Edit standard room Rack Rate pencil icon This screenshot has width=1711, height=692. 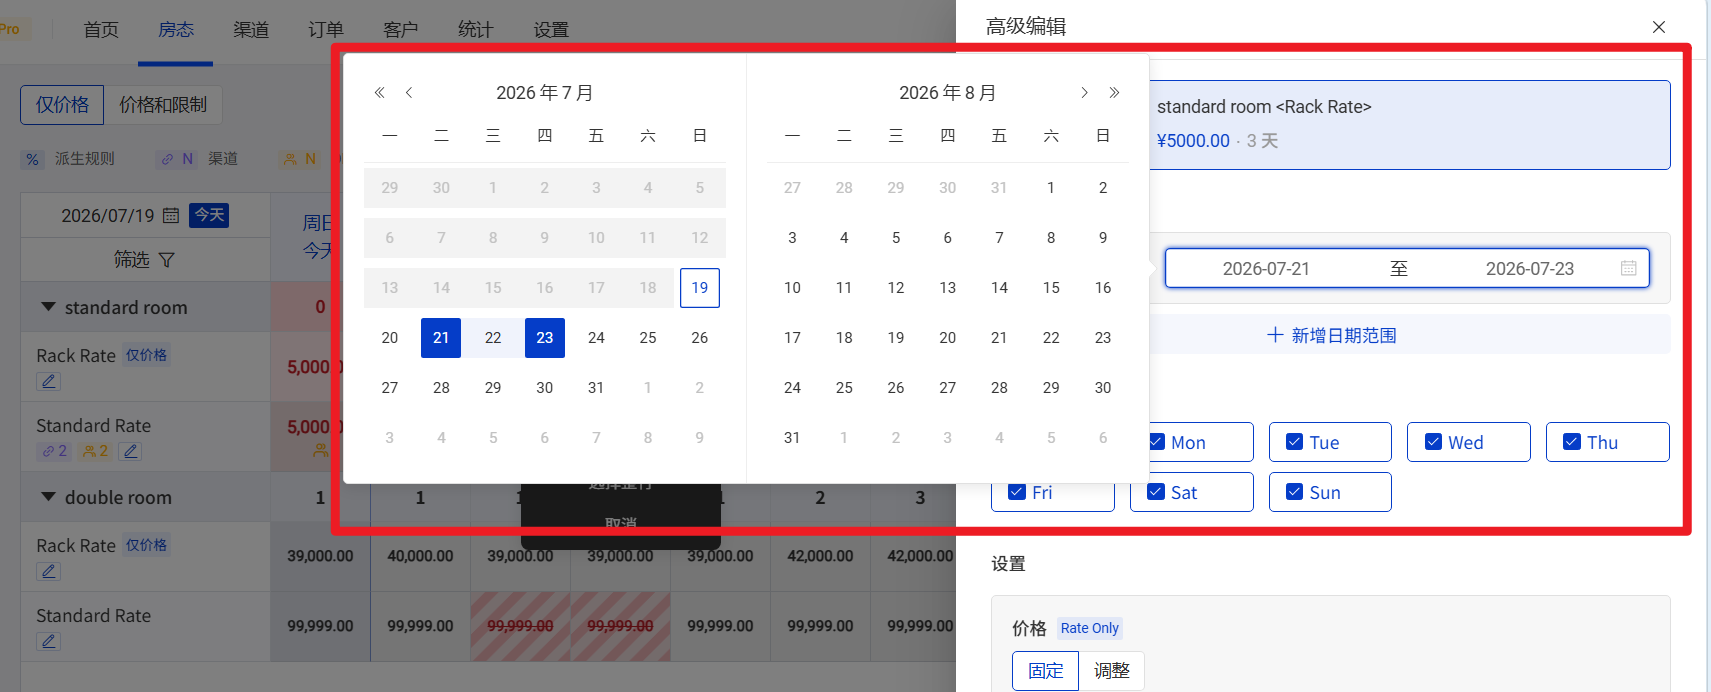(48, 381)
